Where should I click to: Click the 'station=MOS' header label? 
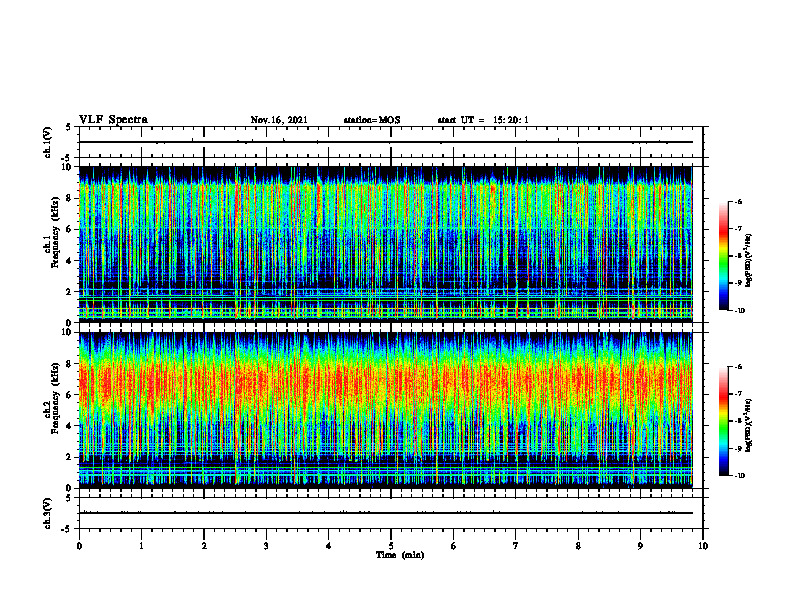tap(372, 120)
